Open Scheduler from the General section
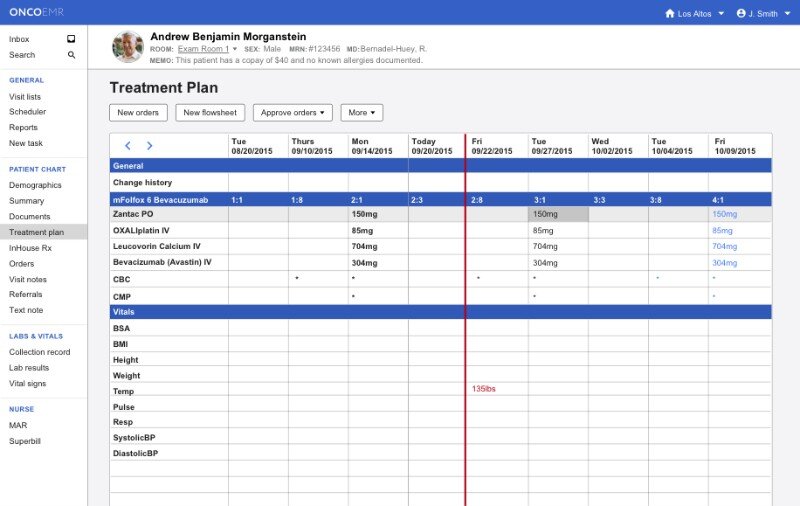 [x=28, y=112]
